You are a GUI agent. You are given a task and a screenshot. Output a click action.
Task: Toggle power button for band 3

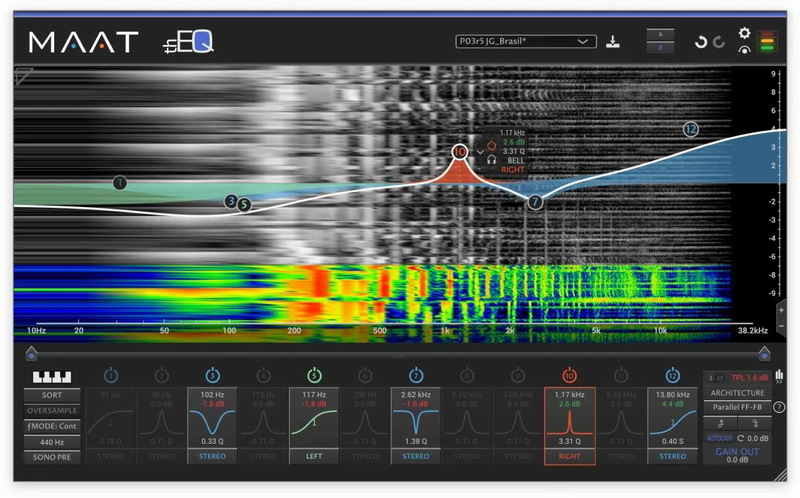click(x=212, y=375)
